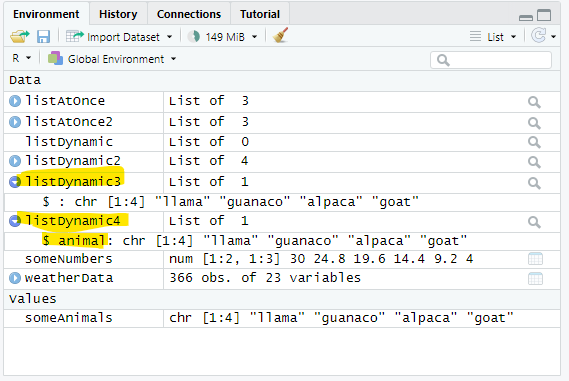Click the refresh environment icon

539,36
